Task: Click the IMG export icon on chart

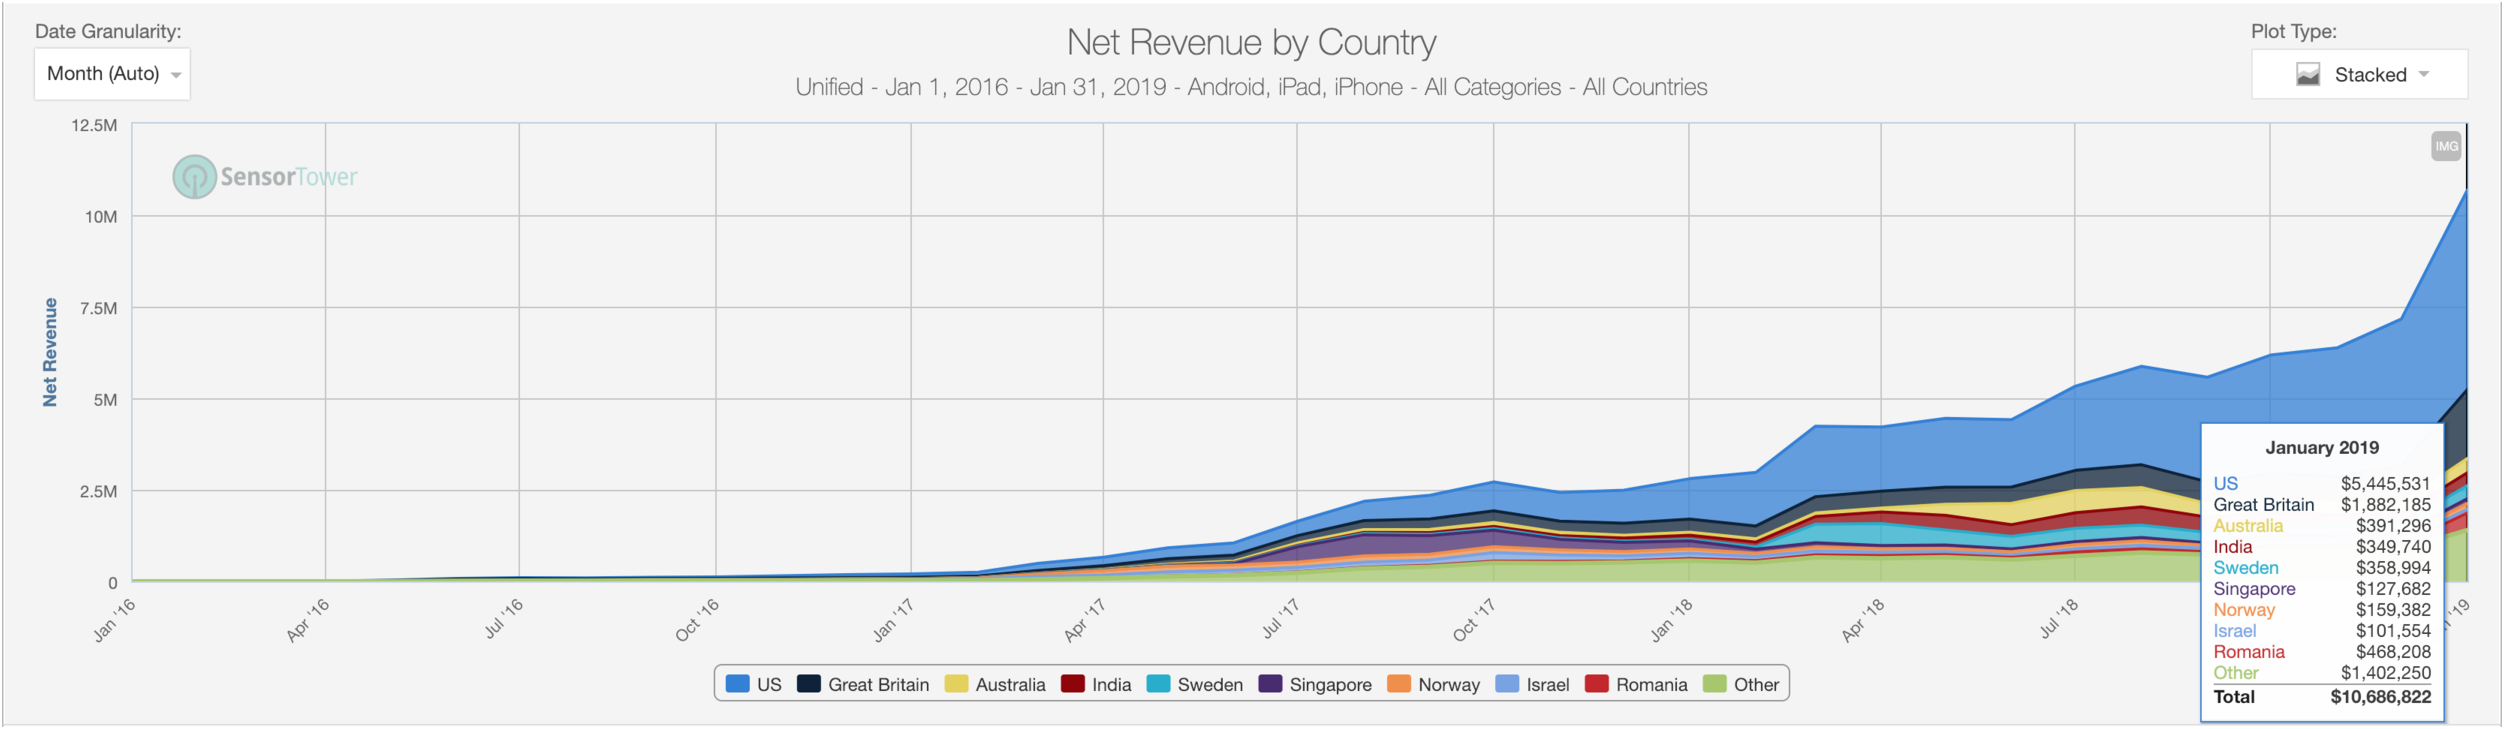Action: (2445, 147)
